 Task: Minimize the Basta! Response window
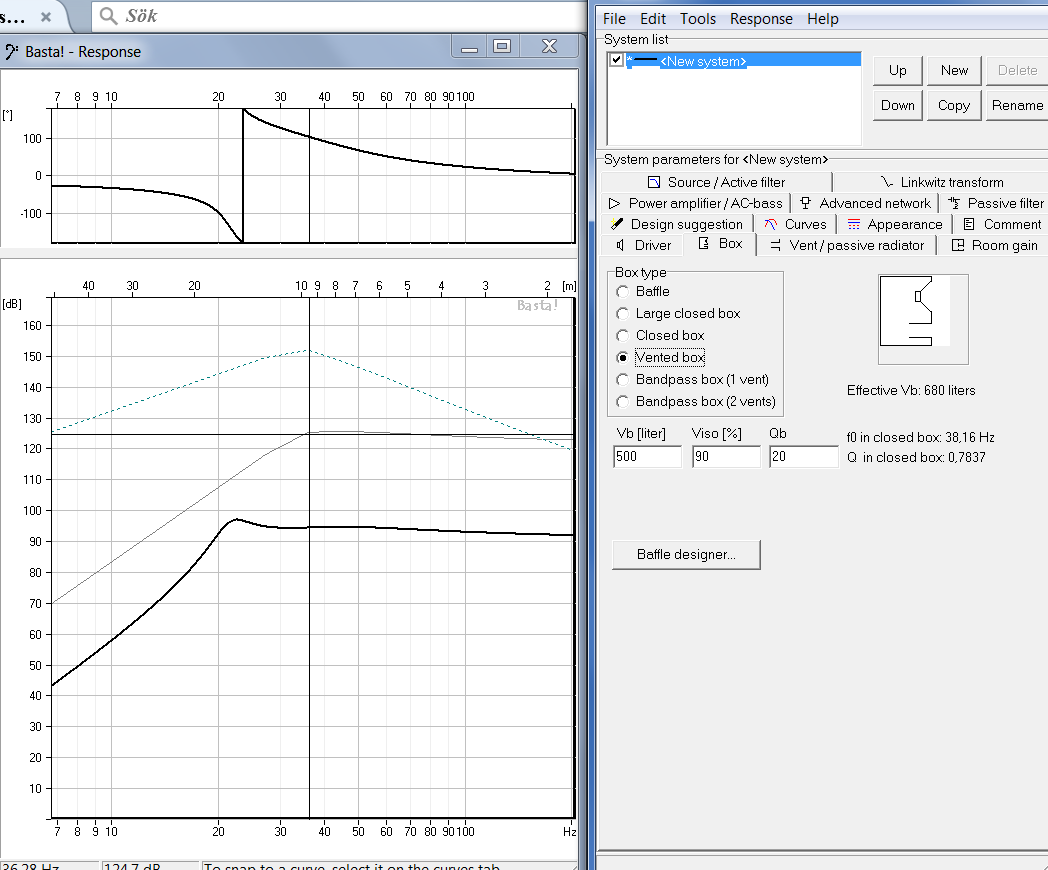click(x=470, y=47)
